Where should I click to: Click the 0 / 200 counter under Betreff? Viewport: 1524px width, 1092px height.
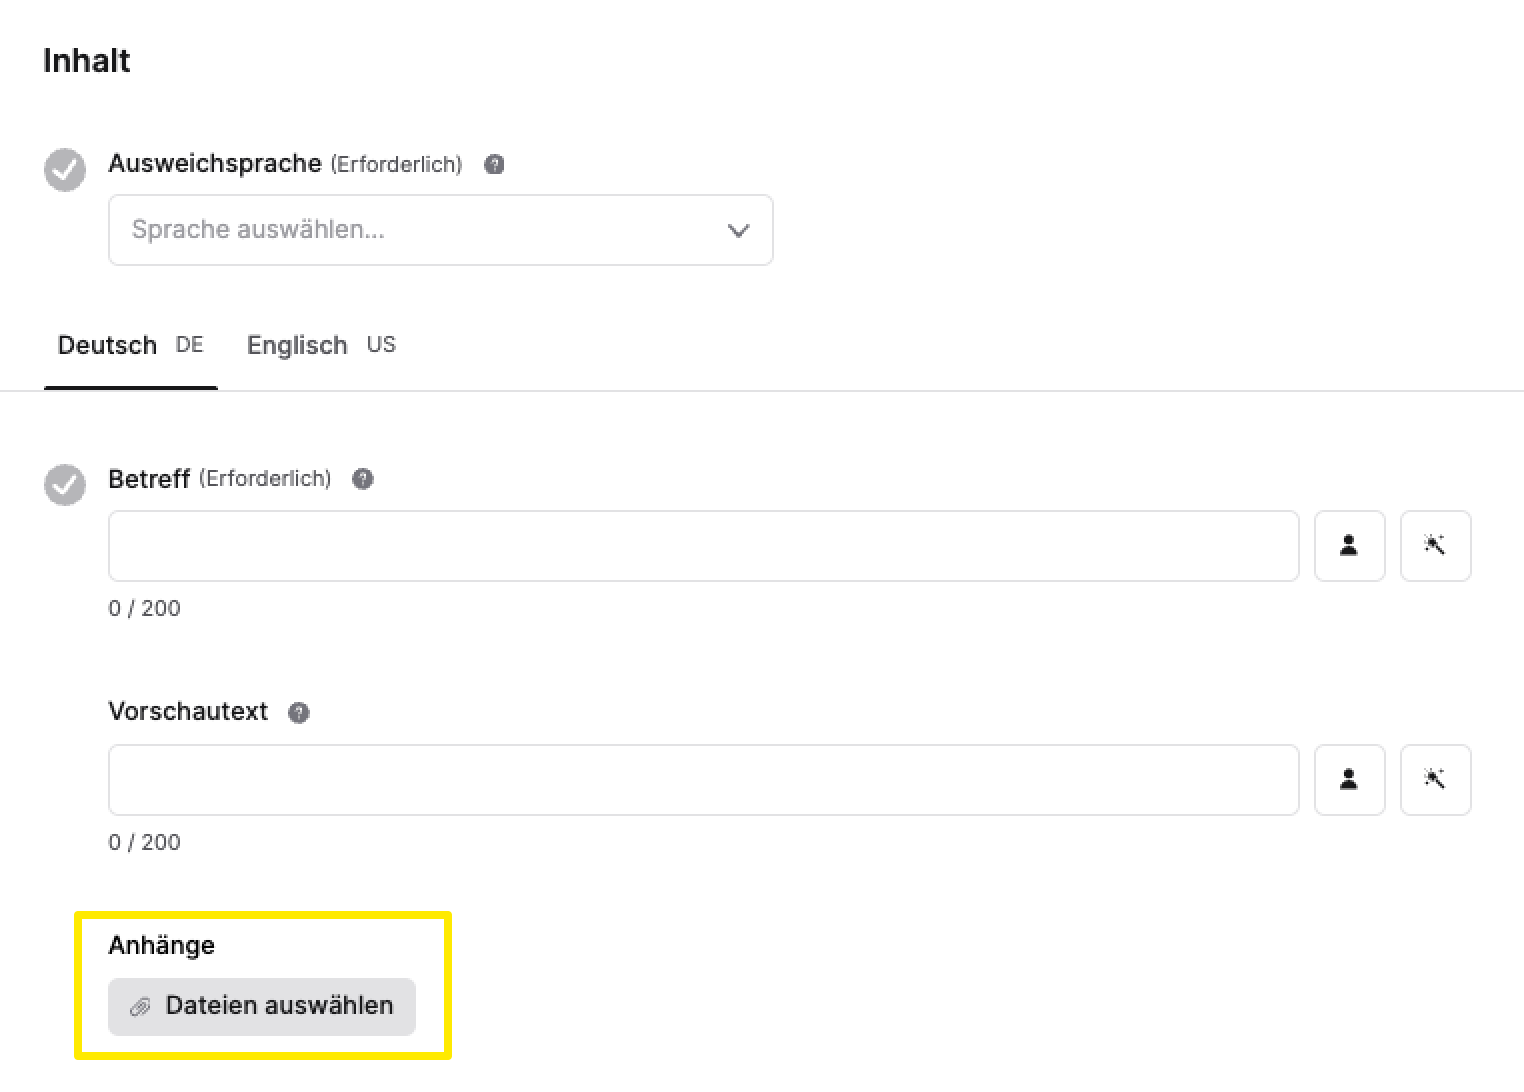point(144,608)
